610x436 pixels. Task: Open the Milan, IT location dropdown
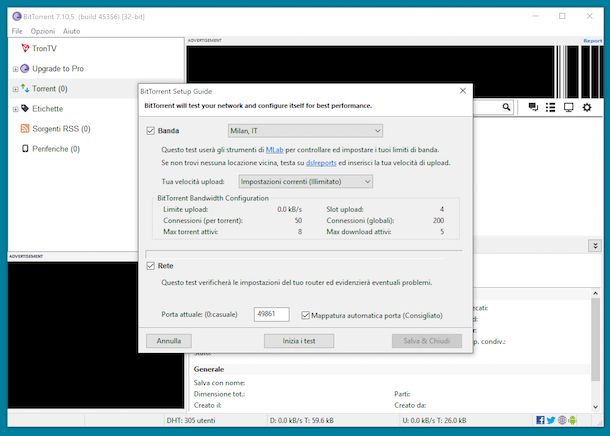305,131
